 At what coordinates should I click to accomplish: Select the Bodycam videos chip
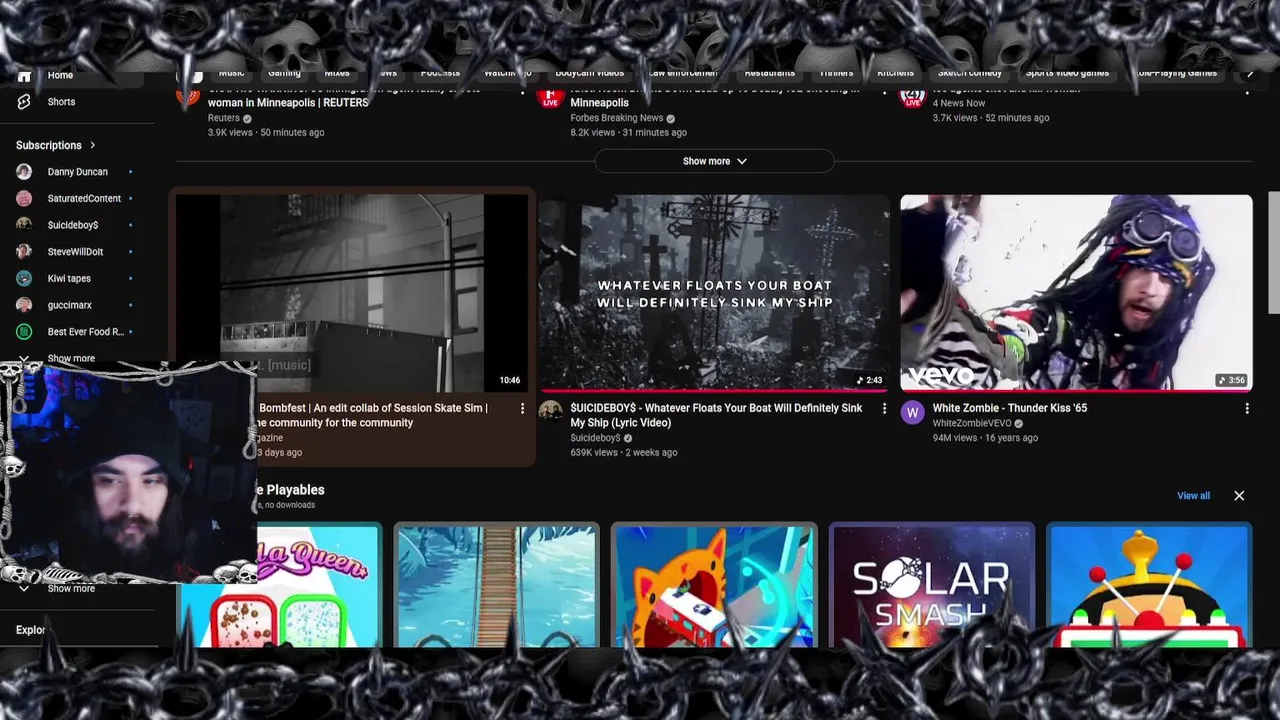(590, 73)
